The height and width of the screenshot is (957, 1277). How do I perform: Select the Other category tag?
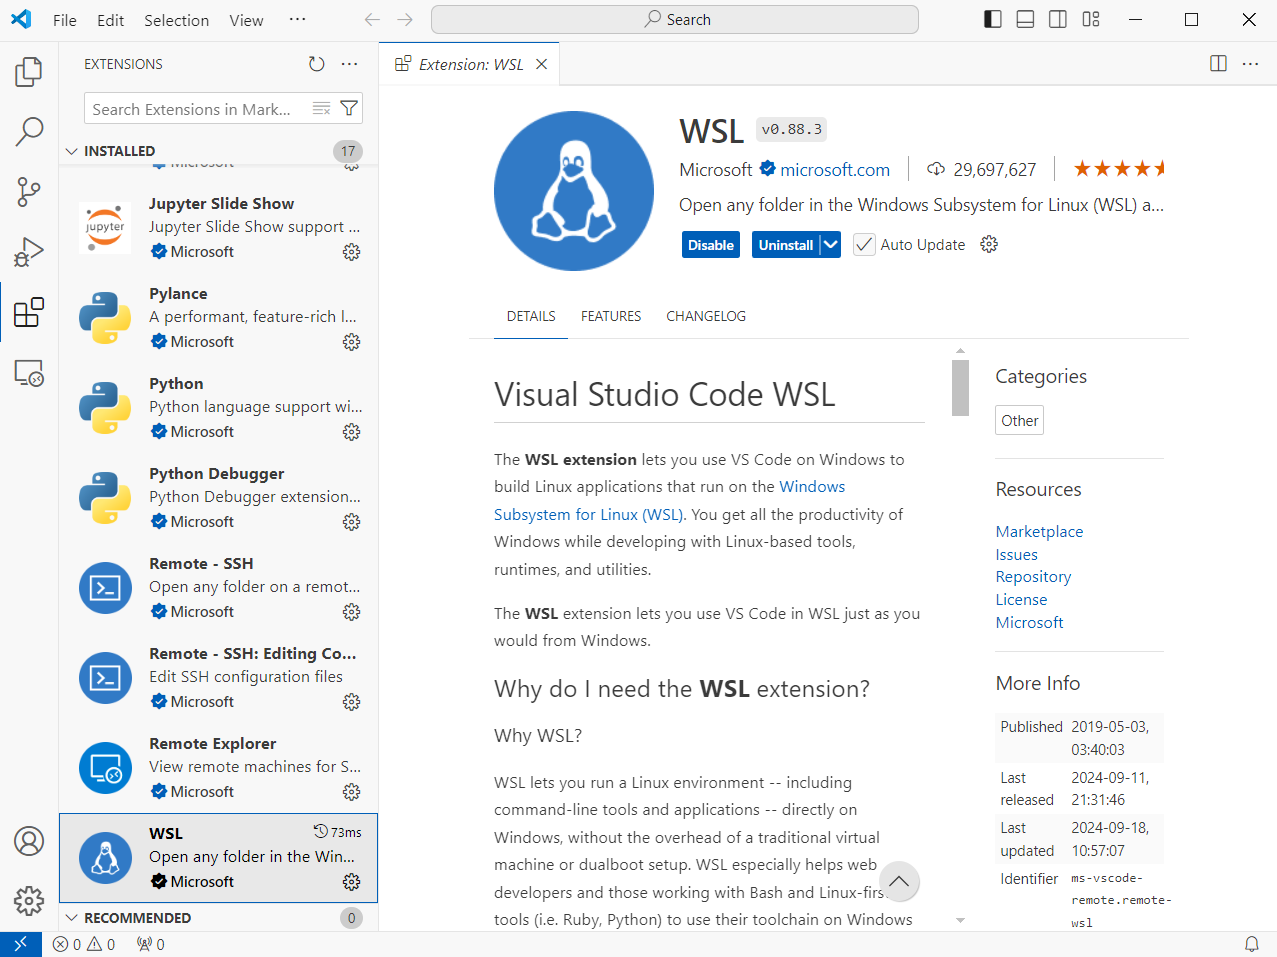pos(1019,421)
